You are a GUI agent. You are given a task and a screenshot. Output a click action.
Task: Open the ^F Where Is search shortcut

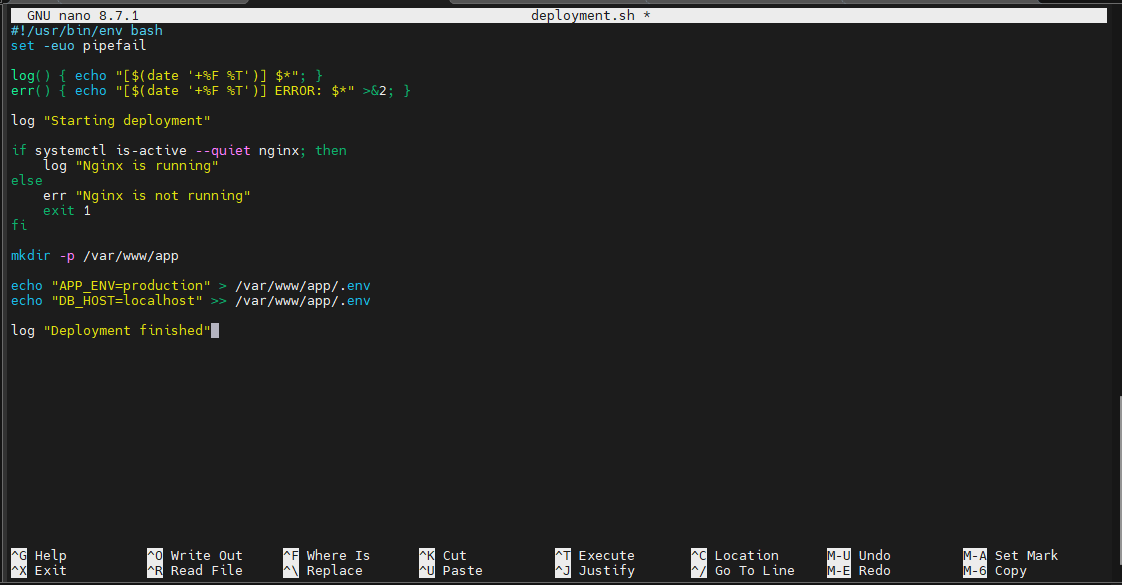[x=326, y=556]
